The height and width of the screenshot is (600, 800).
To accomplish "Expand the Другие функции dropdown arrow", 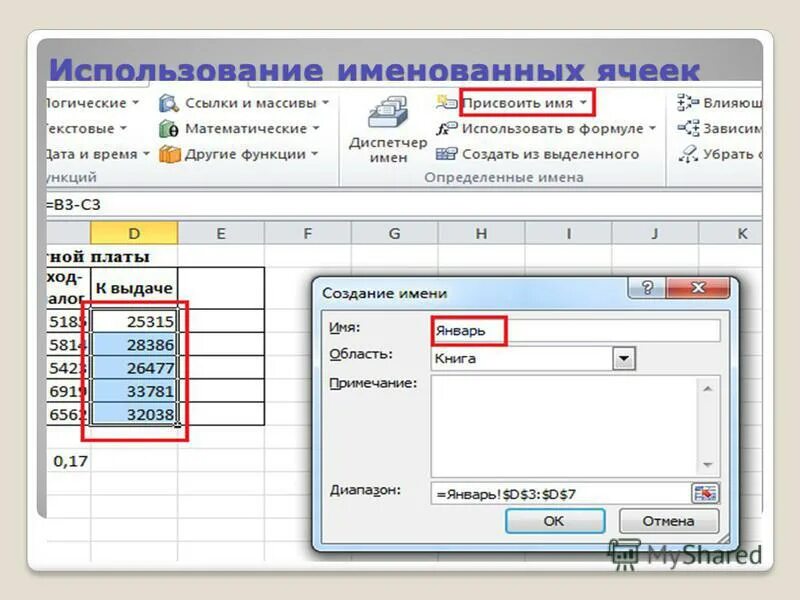I will click(x=314, y=154).
